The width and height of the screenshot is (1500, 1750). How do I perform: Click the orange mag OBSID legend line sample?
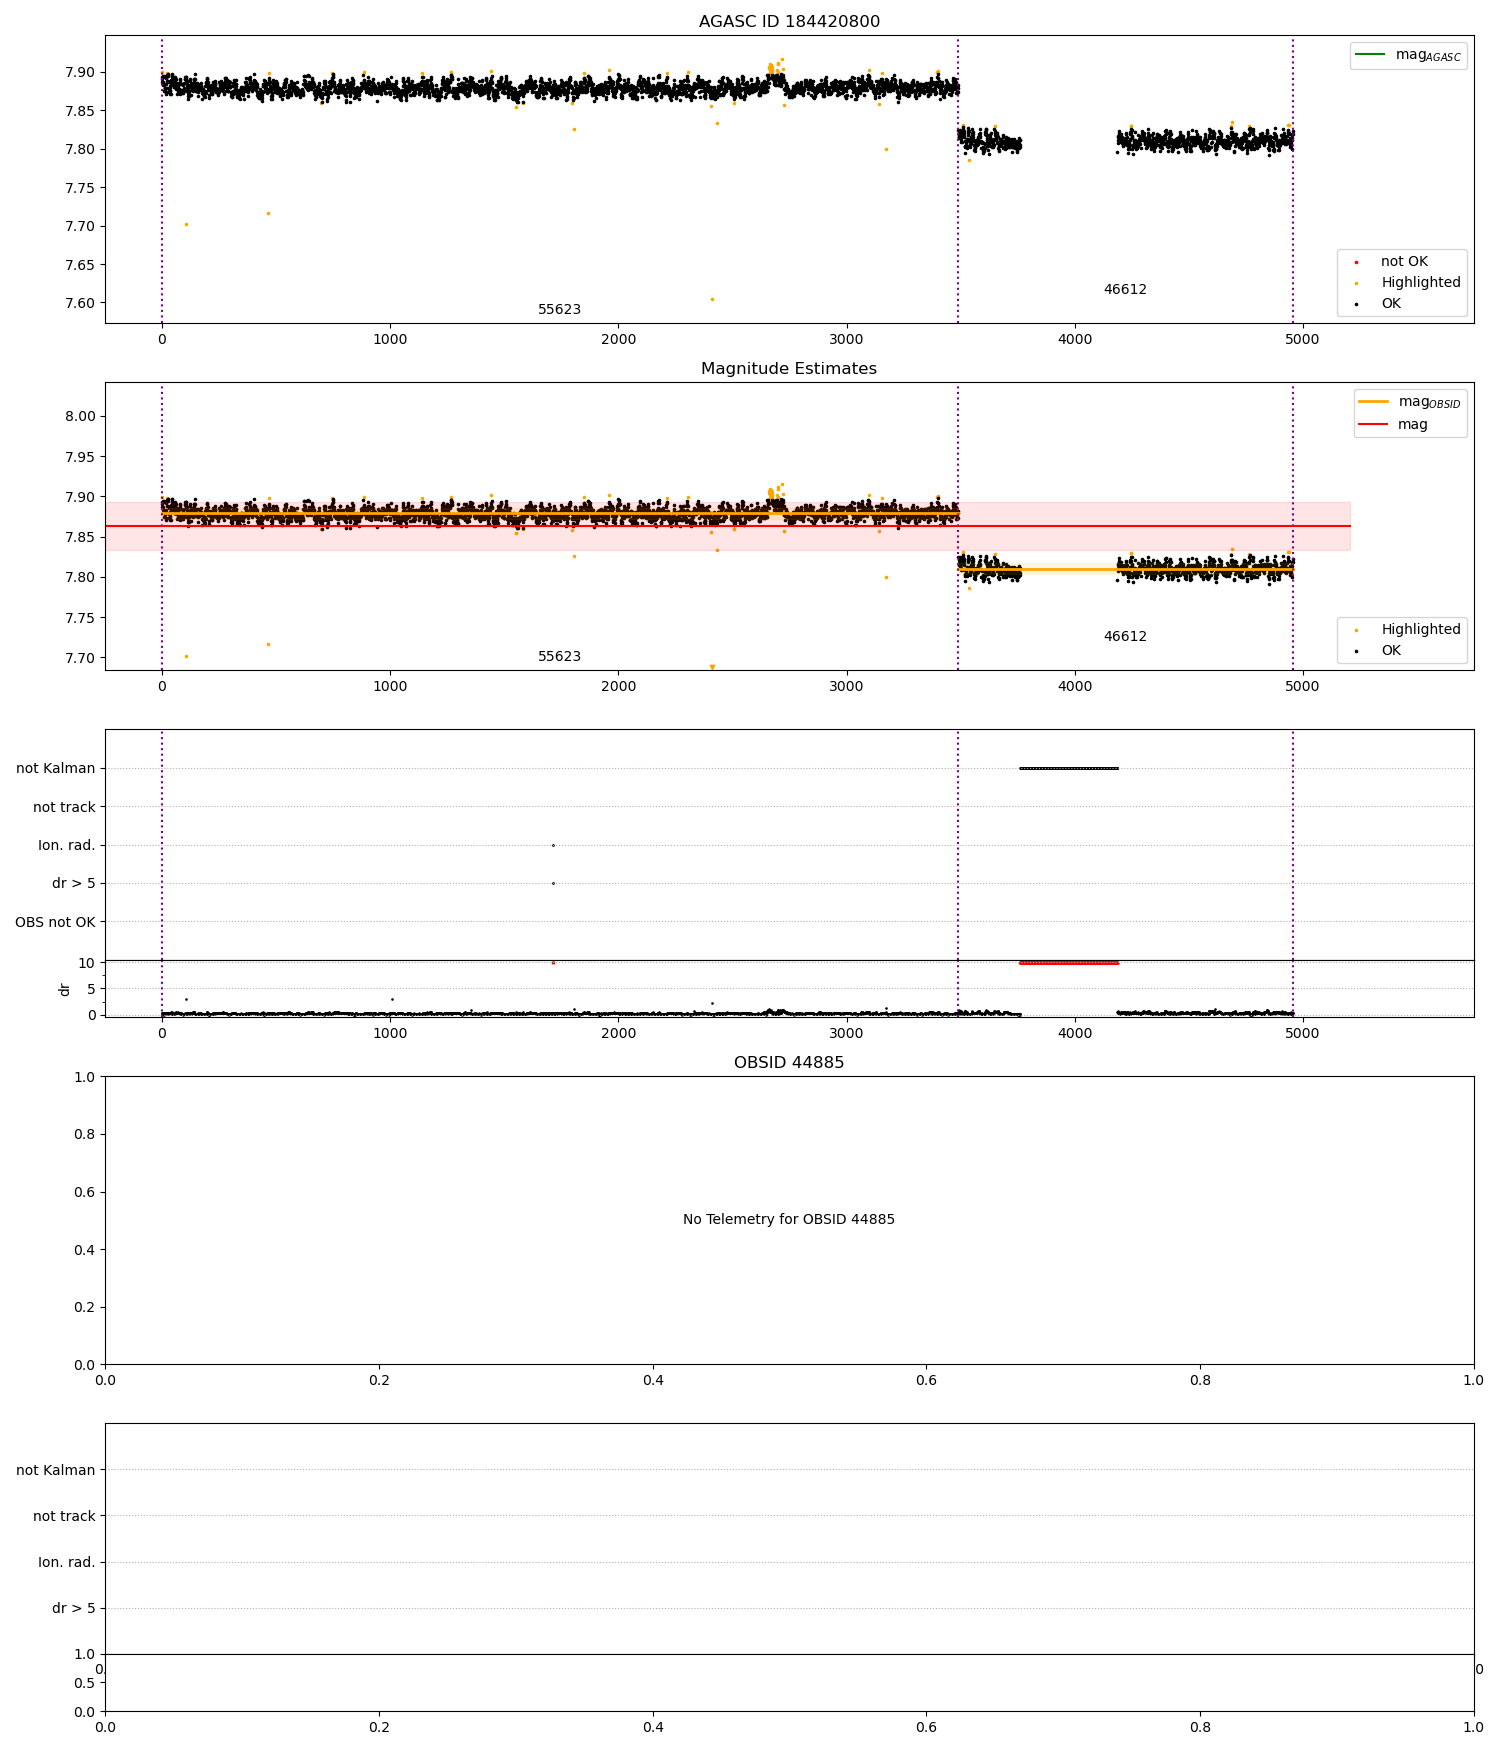(x=1374, y=401)
